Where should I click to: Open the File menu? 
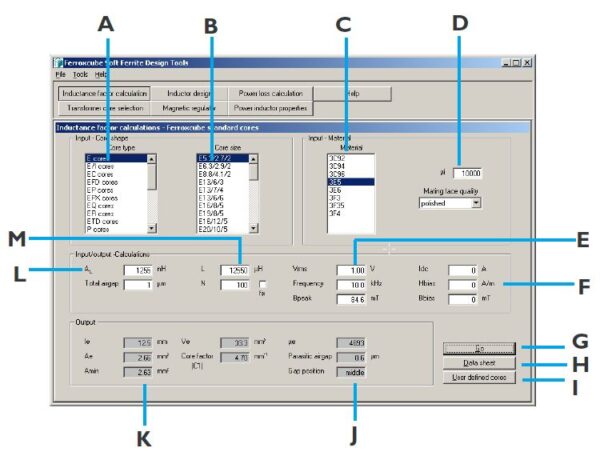60,75
